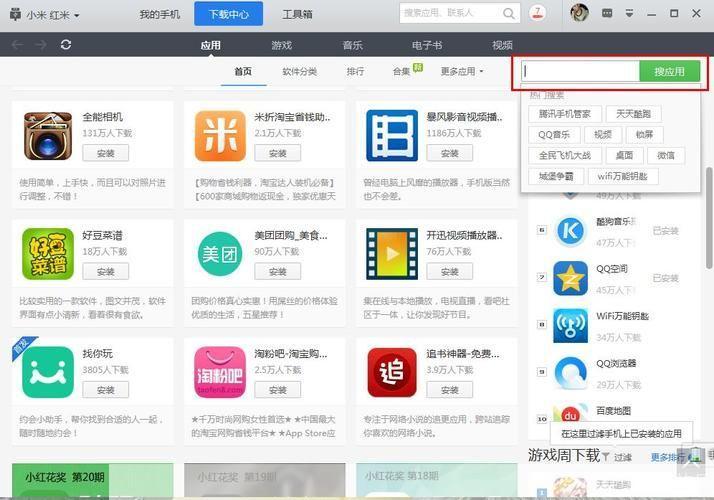The height and width of the screenshot is (500, 714).
Task: Choose hot search tag 锁屏
Action: [644, 135]
